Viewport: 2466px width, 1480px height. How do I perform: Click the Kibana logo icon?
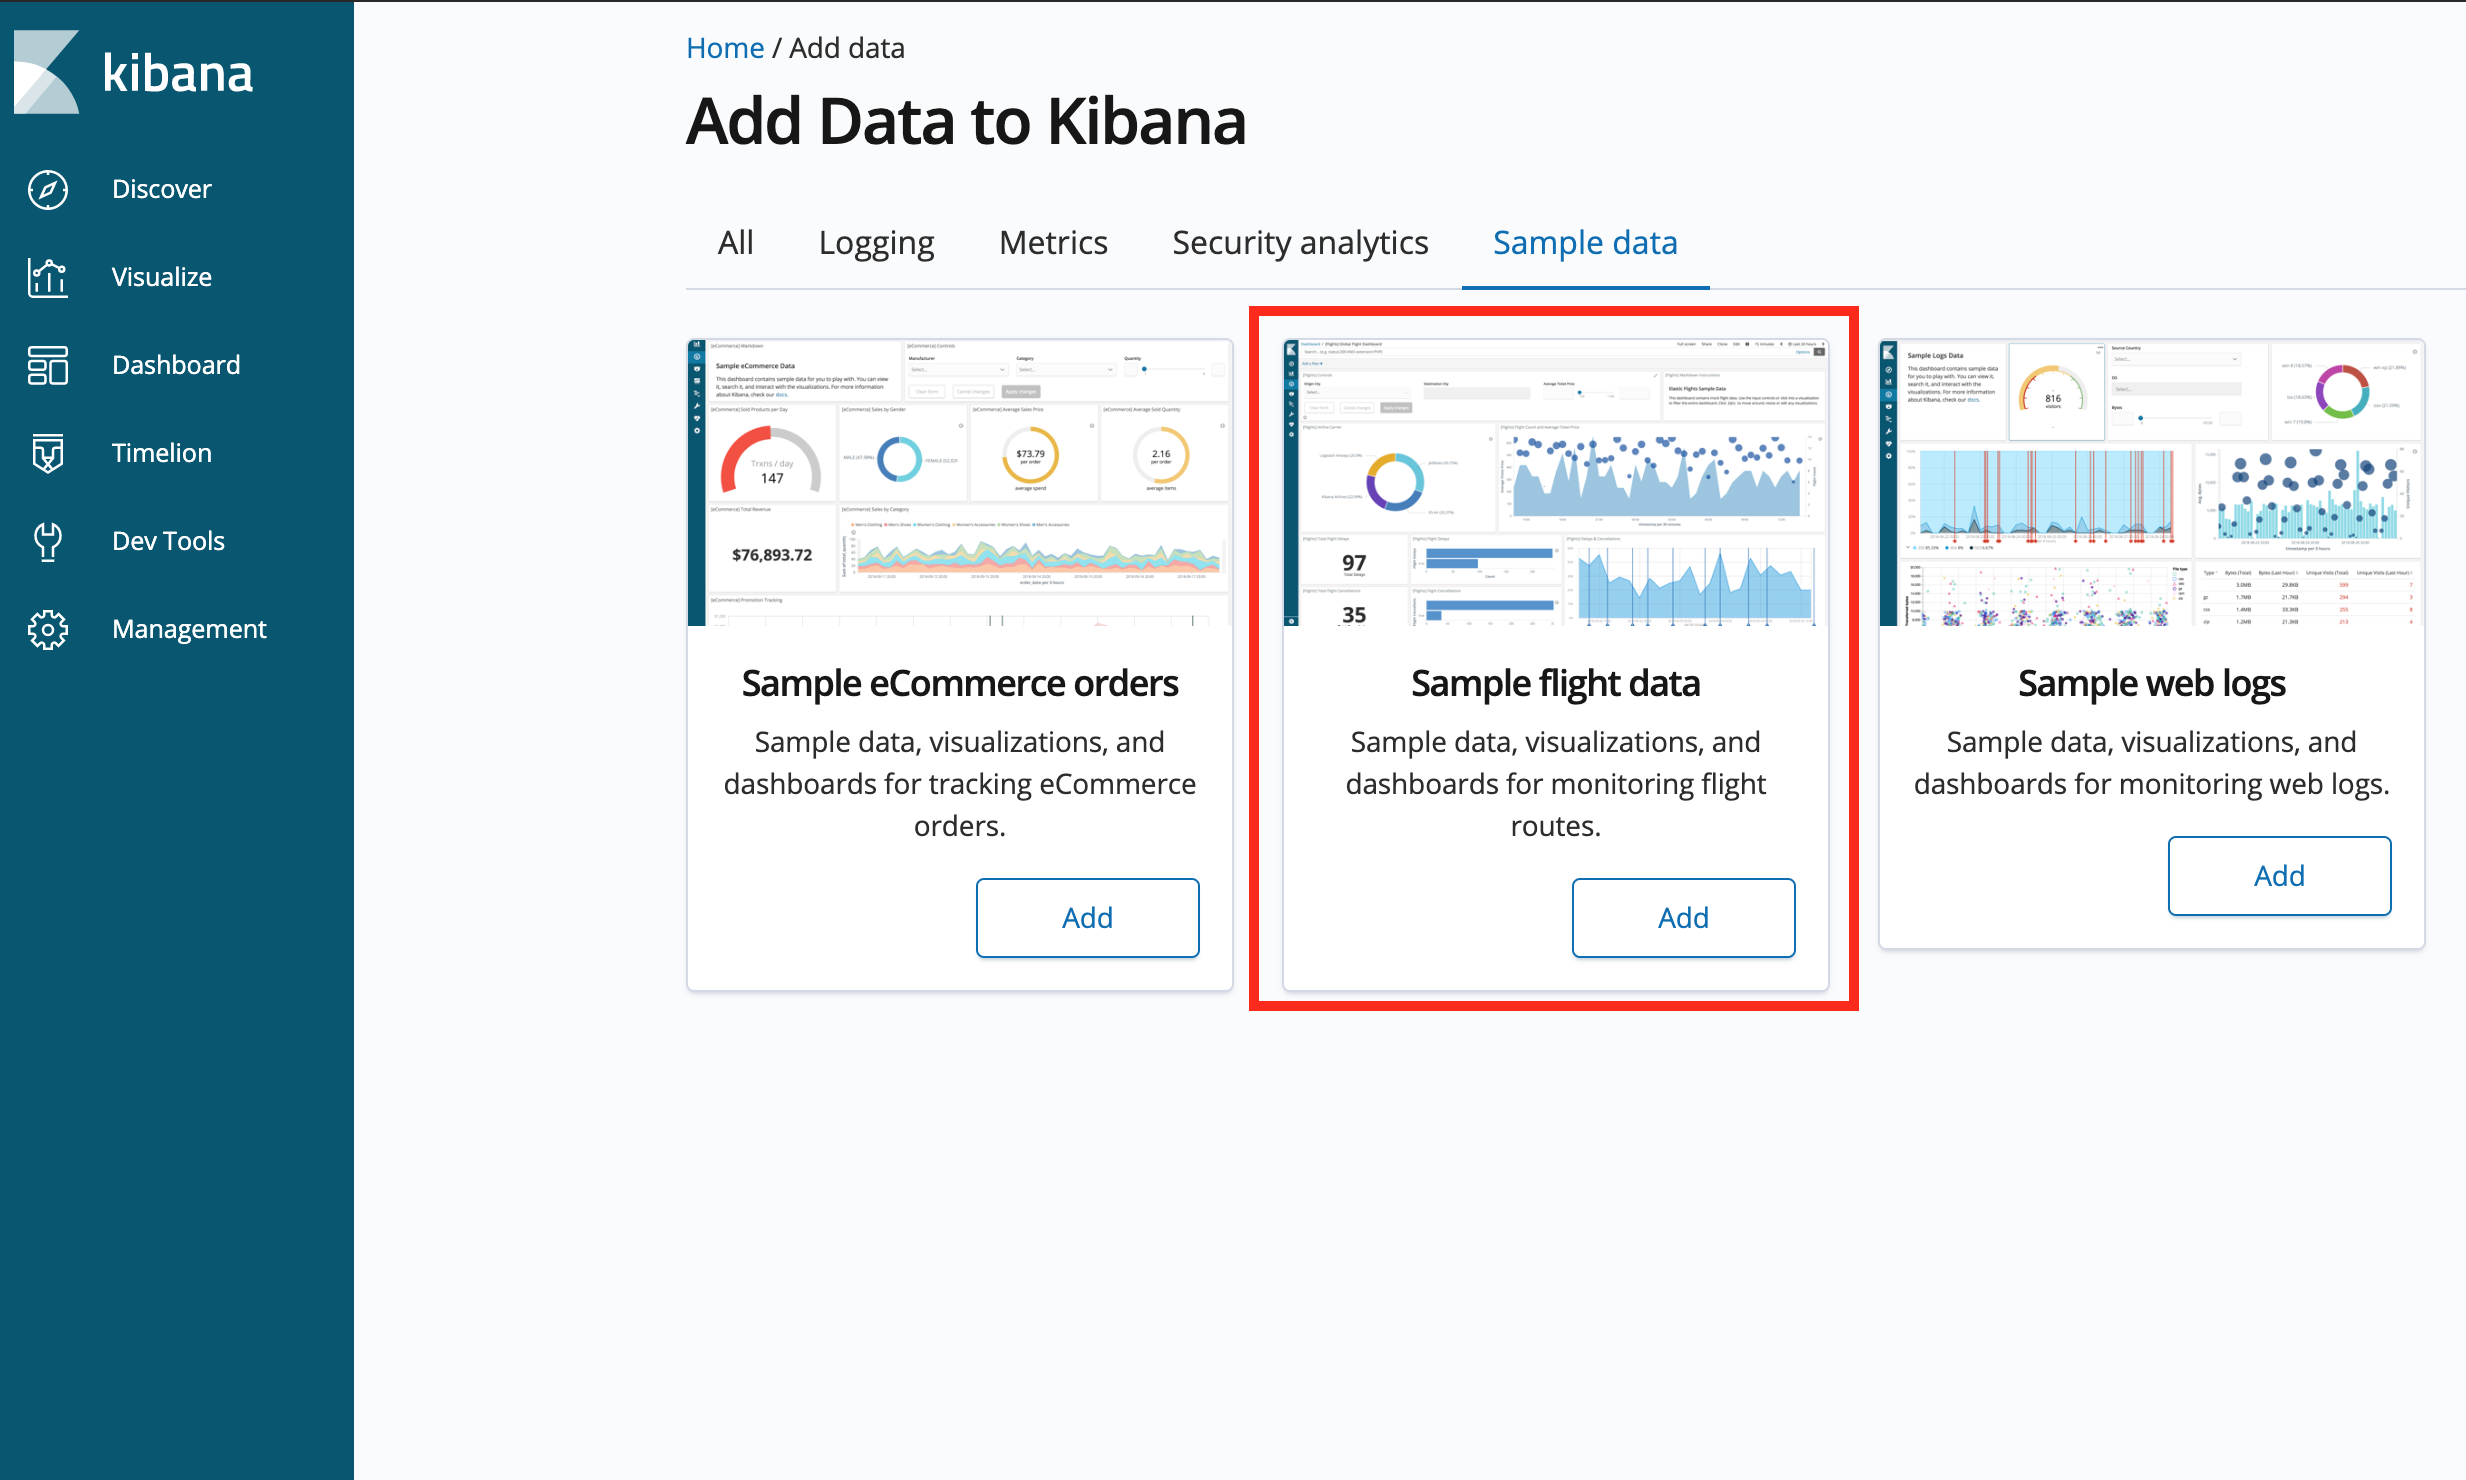46,72
